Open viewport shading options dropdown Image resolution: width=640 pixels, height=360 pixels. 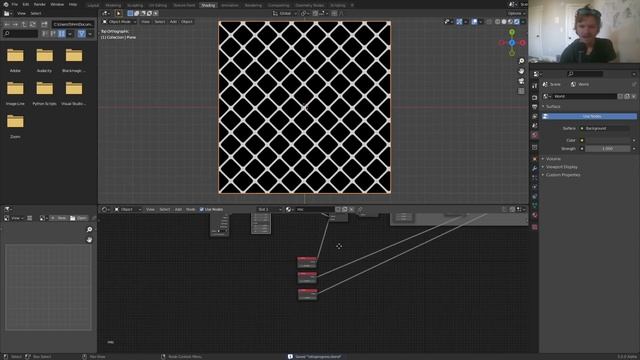(523, 22)
